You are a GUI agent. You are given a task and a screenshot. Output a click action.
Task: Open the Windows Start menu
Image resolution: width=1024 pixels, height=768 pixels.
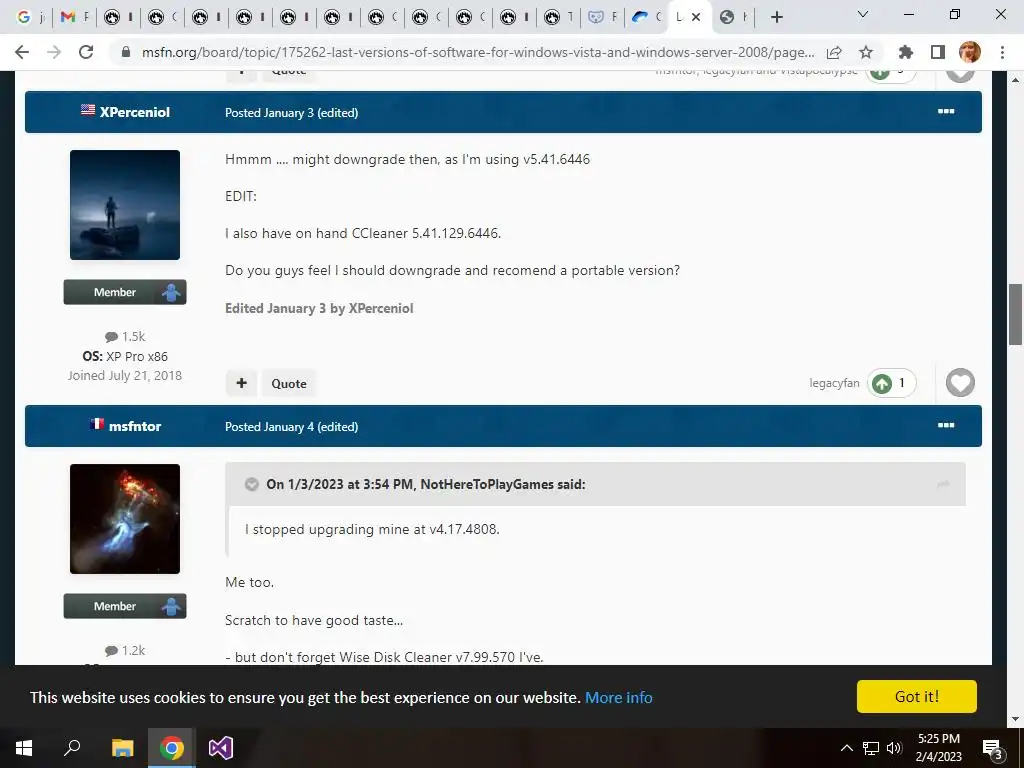click(x=24, y=748)
